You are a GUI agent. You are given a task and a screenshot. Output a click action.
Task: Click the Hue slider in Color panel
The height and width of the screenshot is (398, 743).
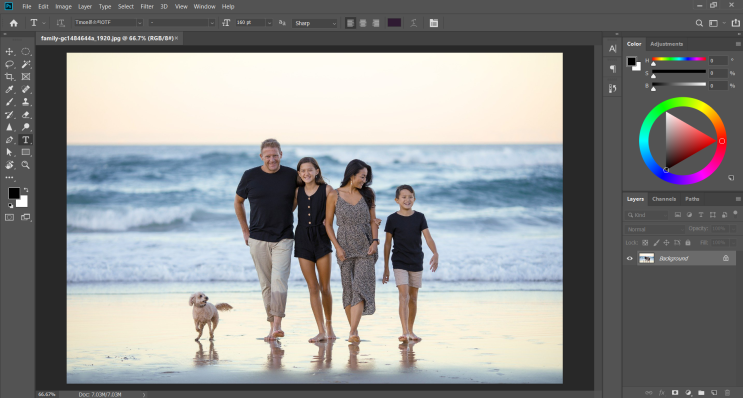[679, 59]
